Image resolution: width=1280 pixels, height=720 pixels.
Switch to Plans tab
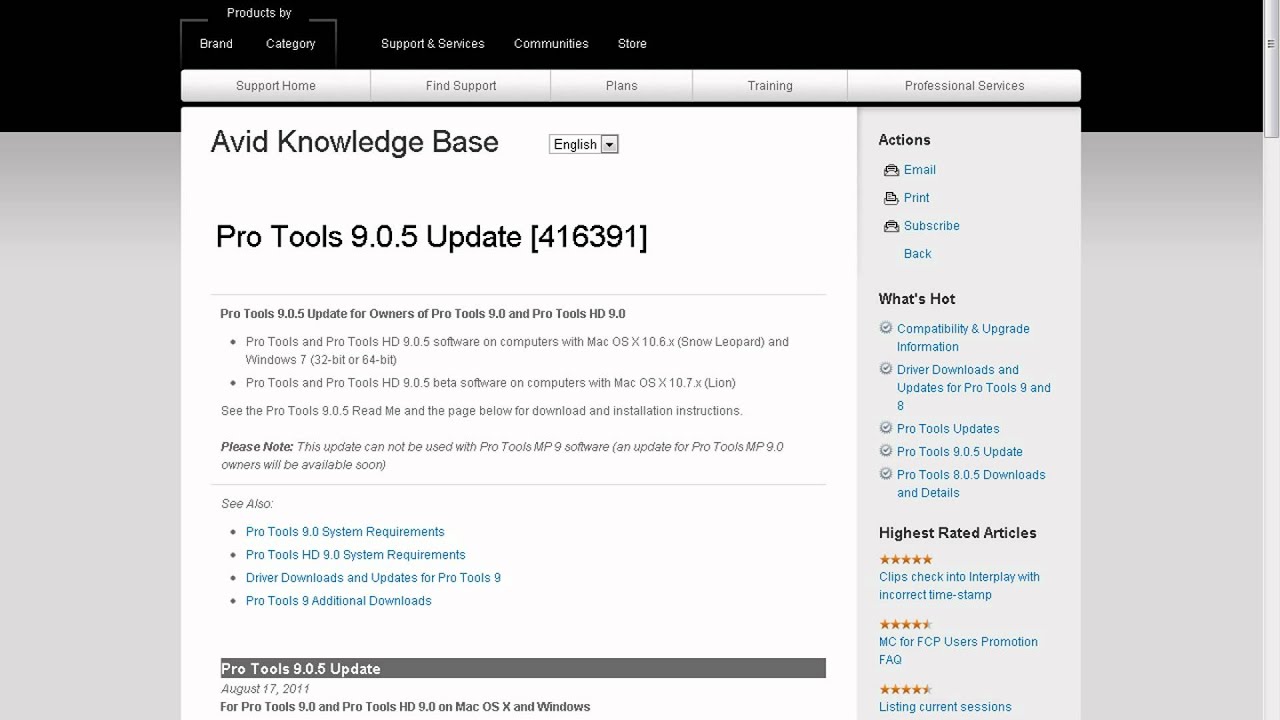pos(621,86)
